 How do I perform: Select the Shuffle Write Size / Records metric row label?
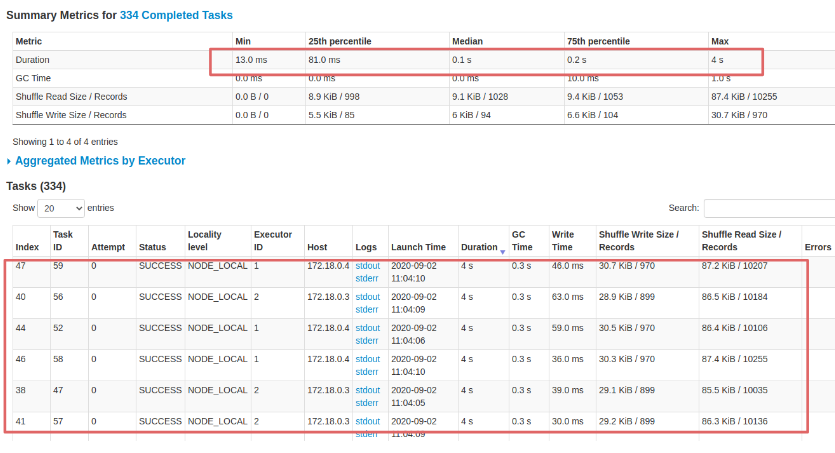[x=71, y=114]
